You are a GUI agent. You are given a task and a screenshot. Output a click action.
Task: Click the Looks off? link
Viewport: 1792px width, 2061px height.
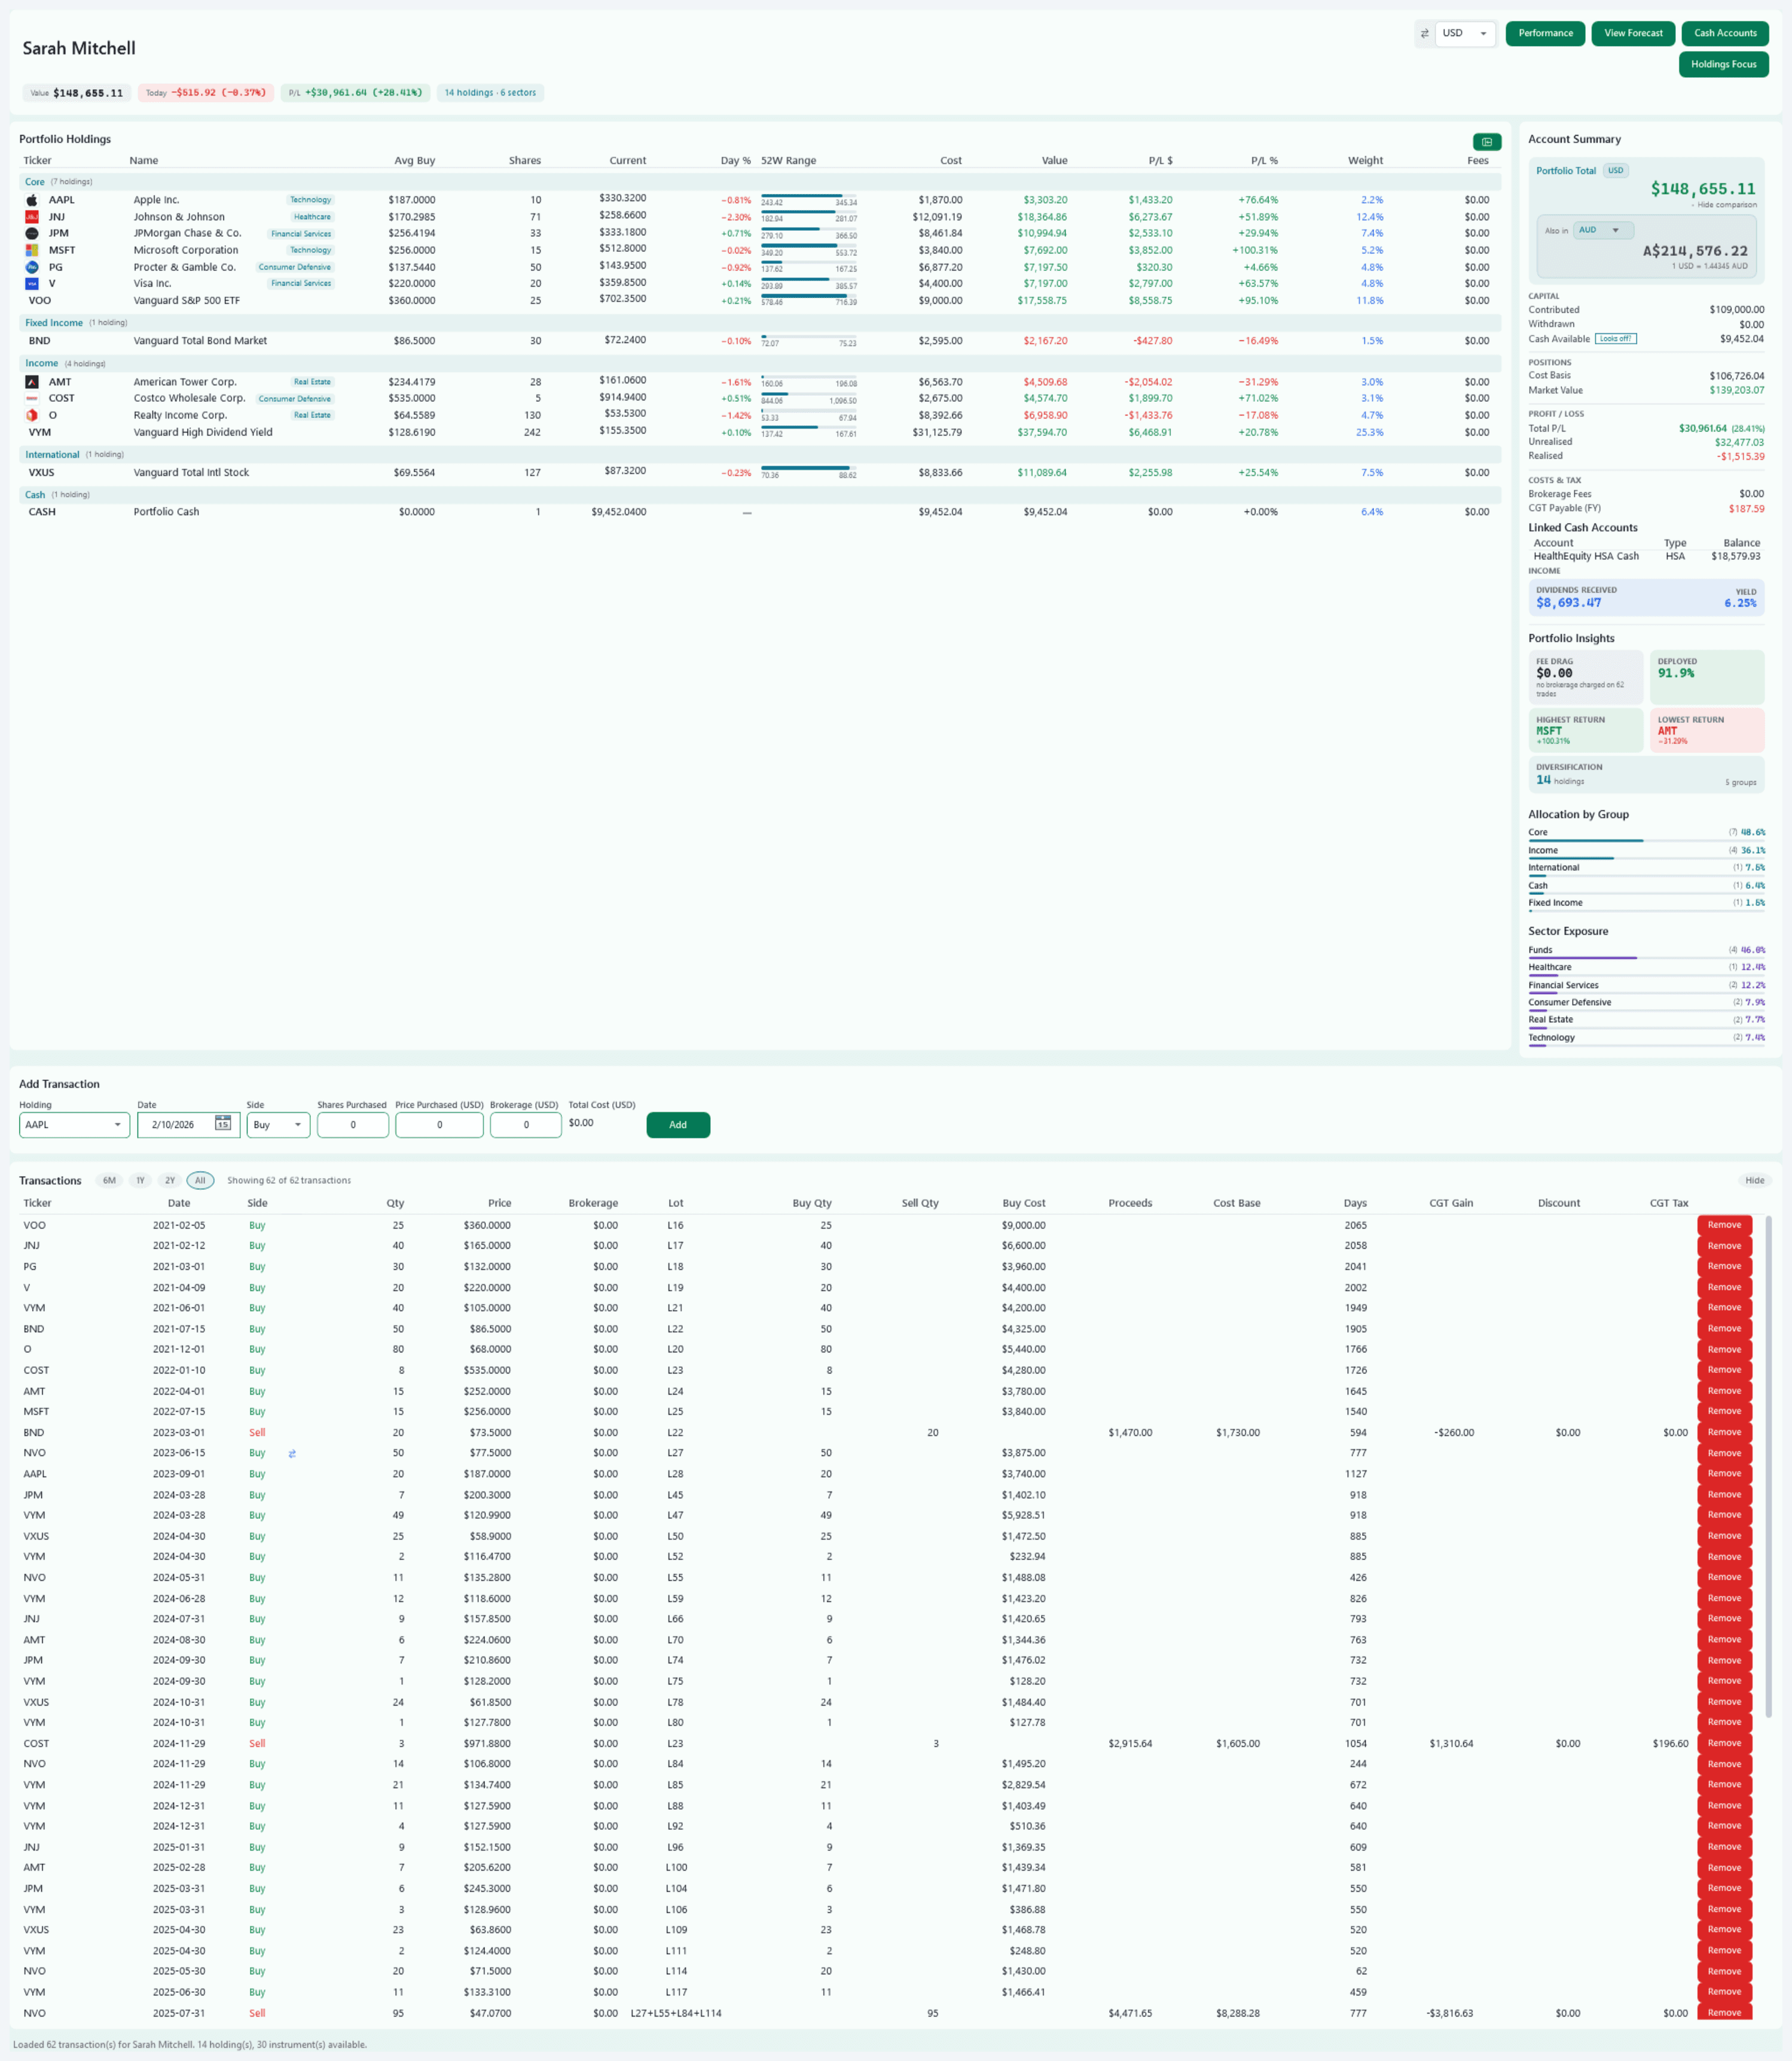point(1615,339)
